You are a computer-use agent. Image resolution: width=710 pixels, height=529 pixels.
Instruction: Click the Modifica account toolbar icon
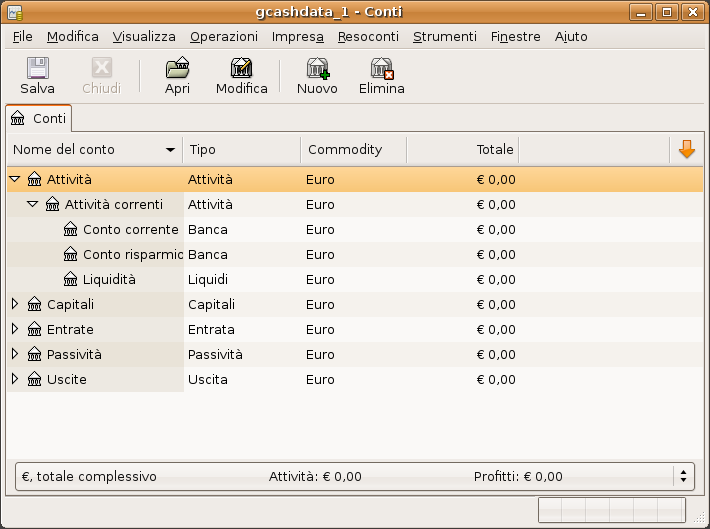241,69
